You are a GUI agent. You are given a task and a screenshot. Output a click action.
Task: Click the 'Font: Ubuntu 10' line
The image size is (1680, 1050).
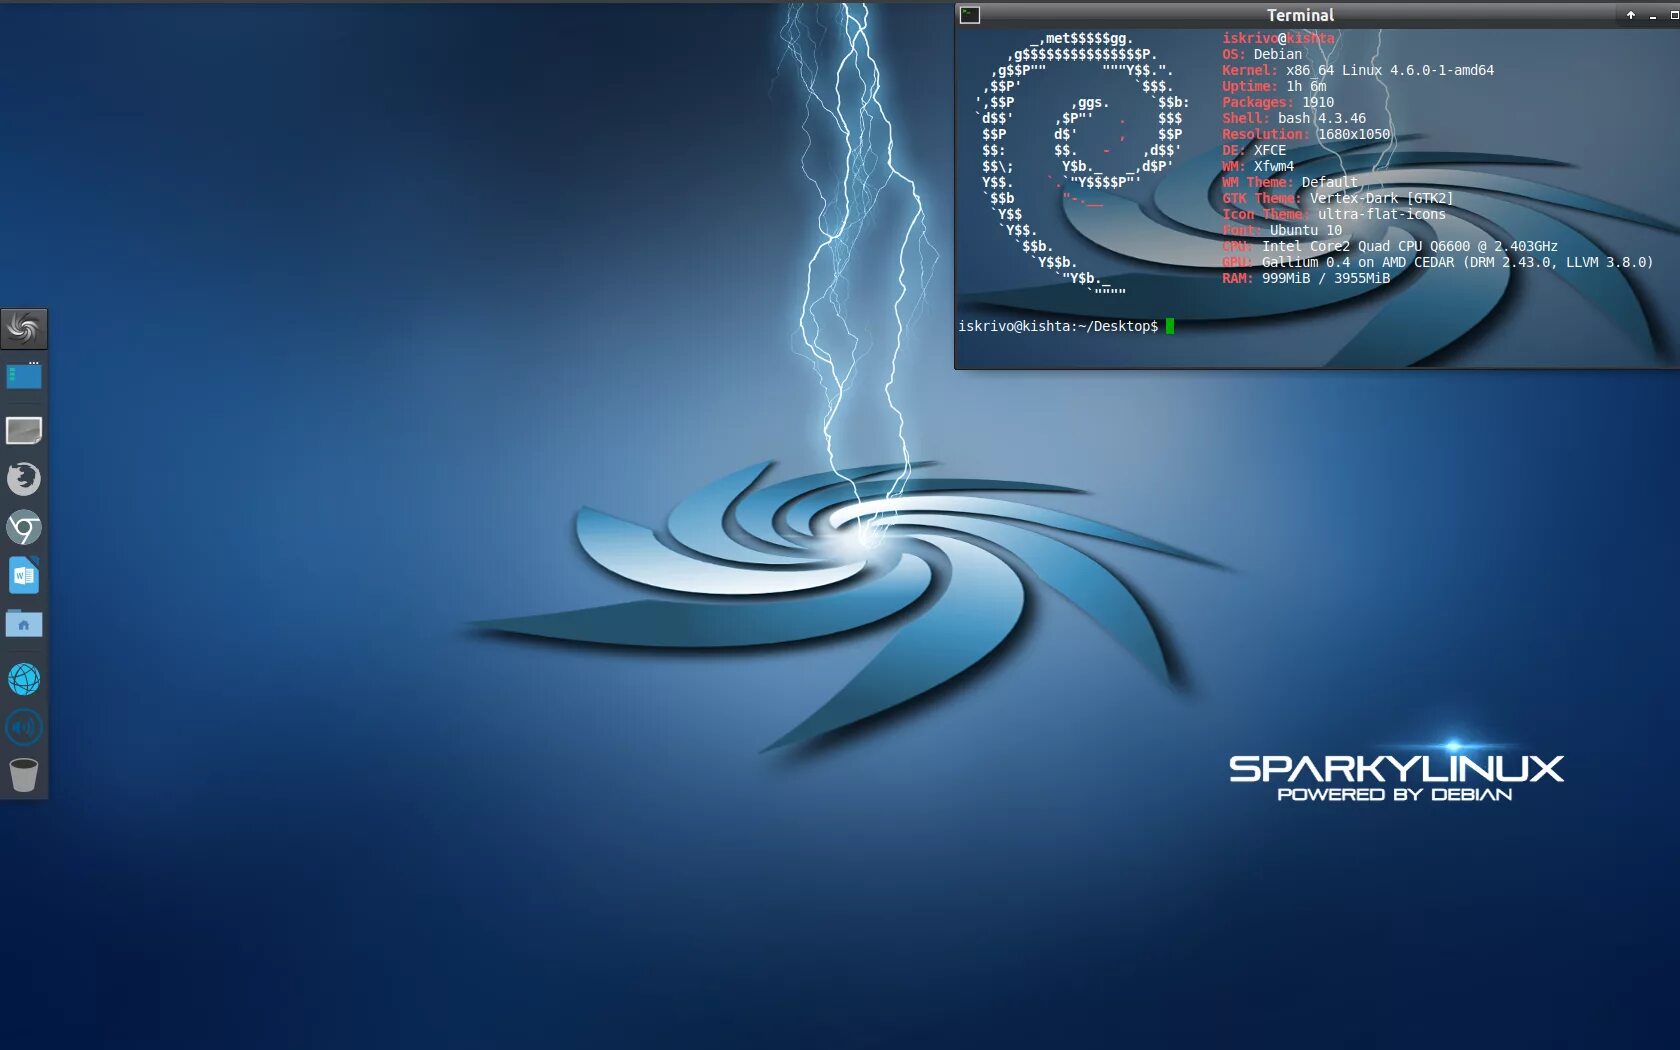pyautogui.click(x=1282, y=230)
